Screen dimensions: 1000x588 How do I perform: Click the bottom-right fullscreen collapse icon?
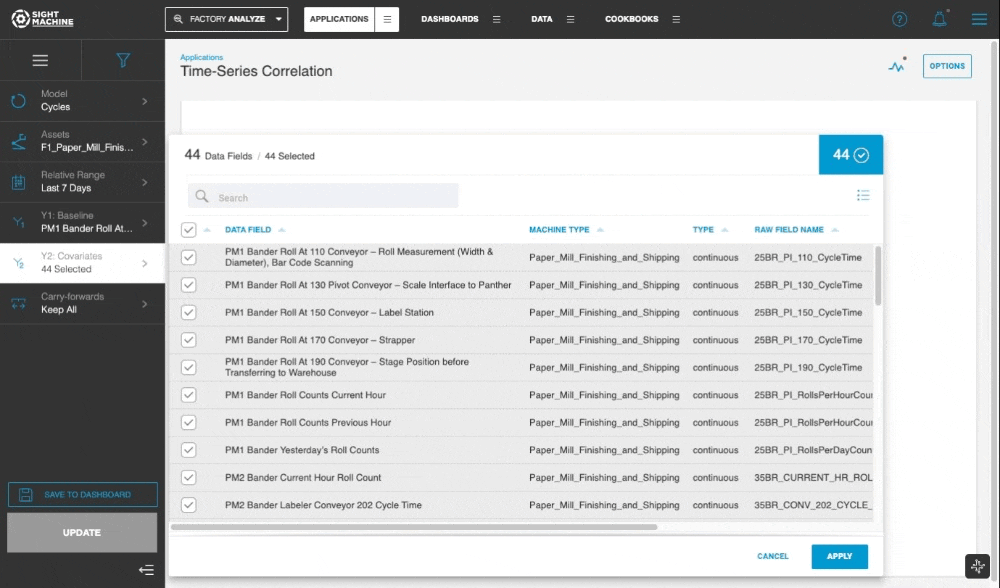pos(977,566)
